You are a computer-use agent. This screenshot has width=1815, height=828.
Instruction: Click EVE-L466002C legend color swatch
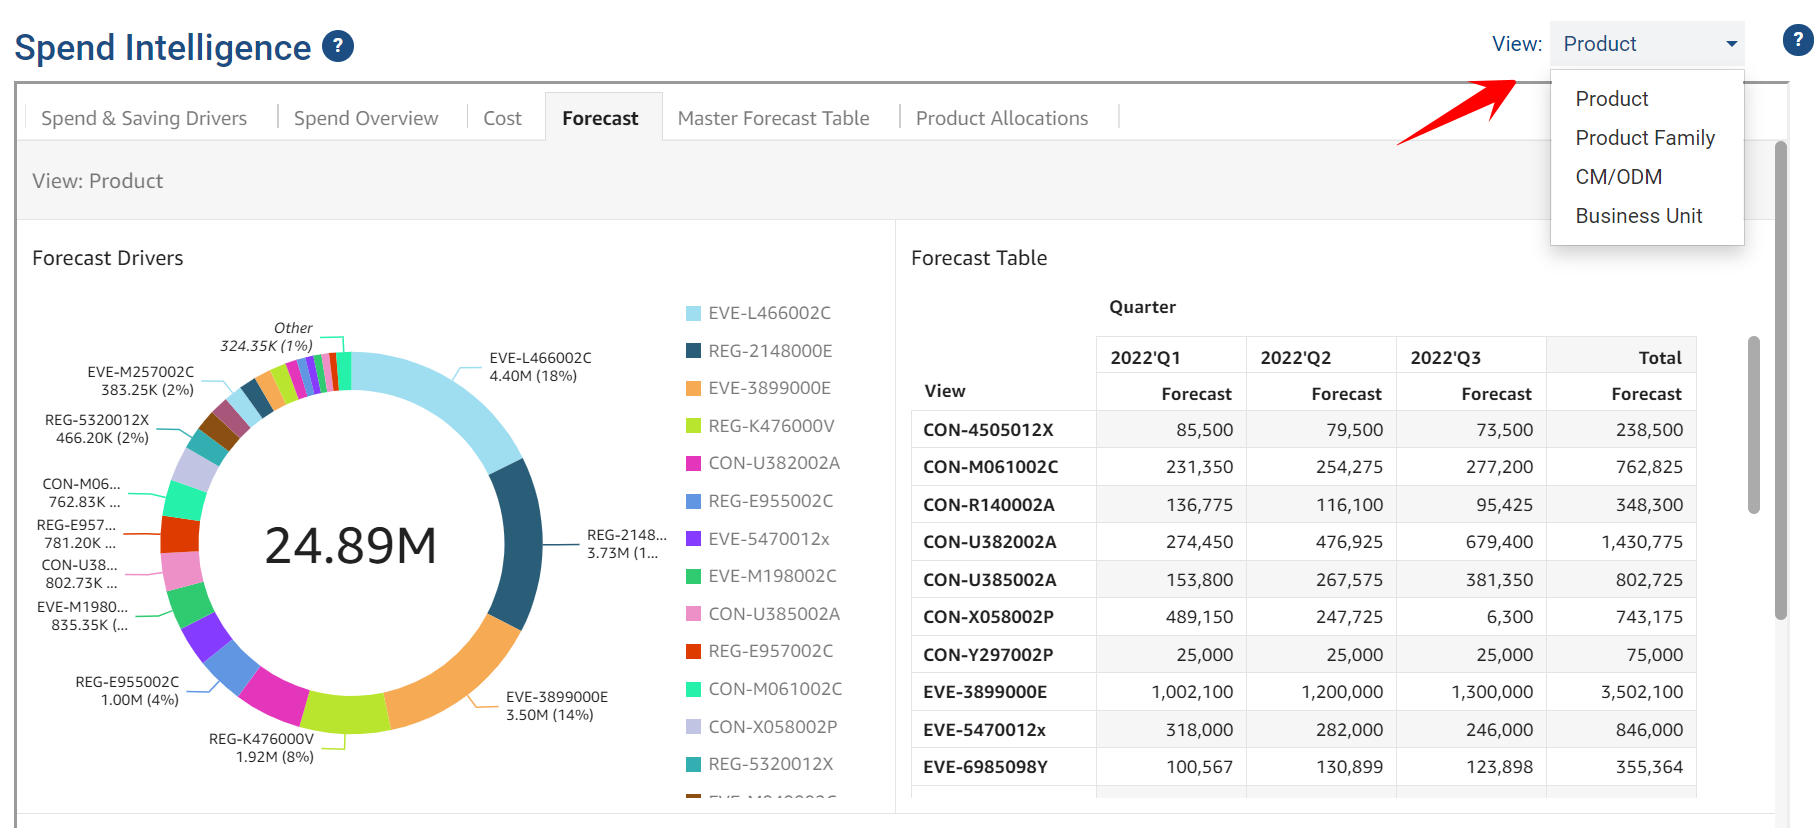tap(693, 314)
